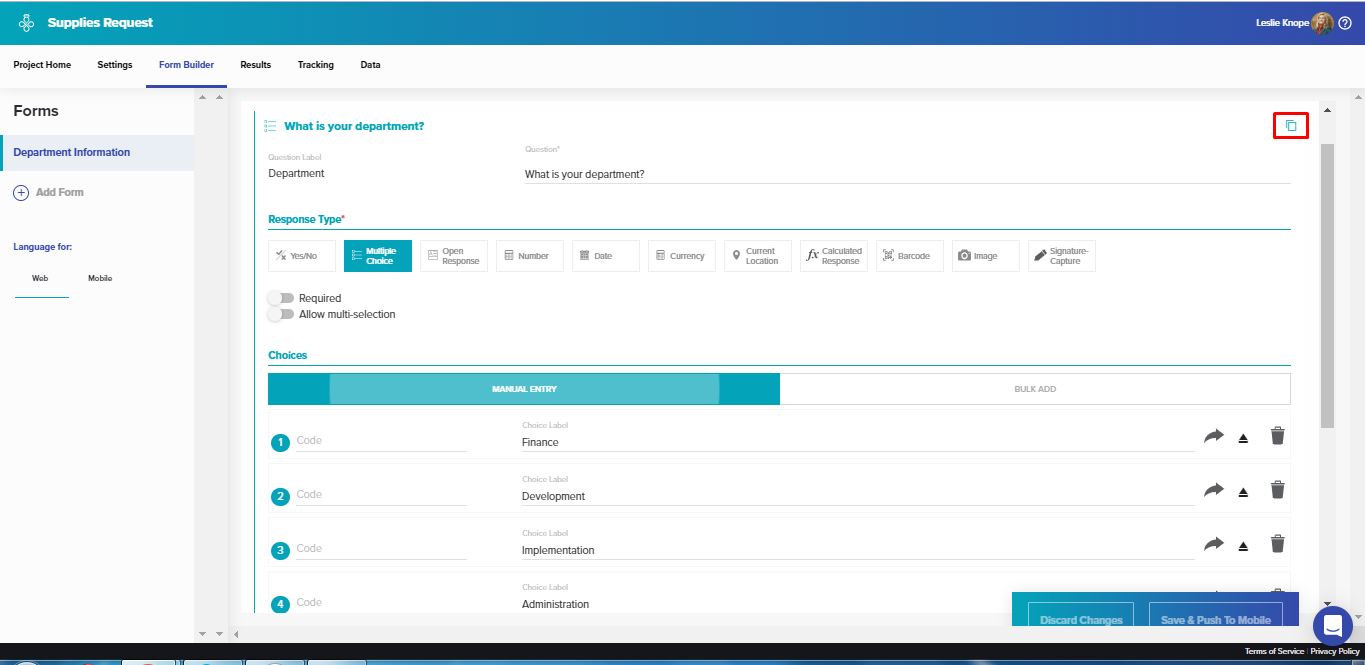The width and height of the screenshot is (1365, 665).
Task: Delete the Implementation choice
Action: (x=1277, y=544)
